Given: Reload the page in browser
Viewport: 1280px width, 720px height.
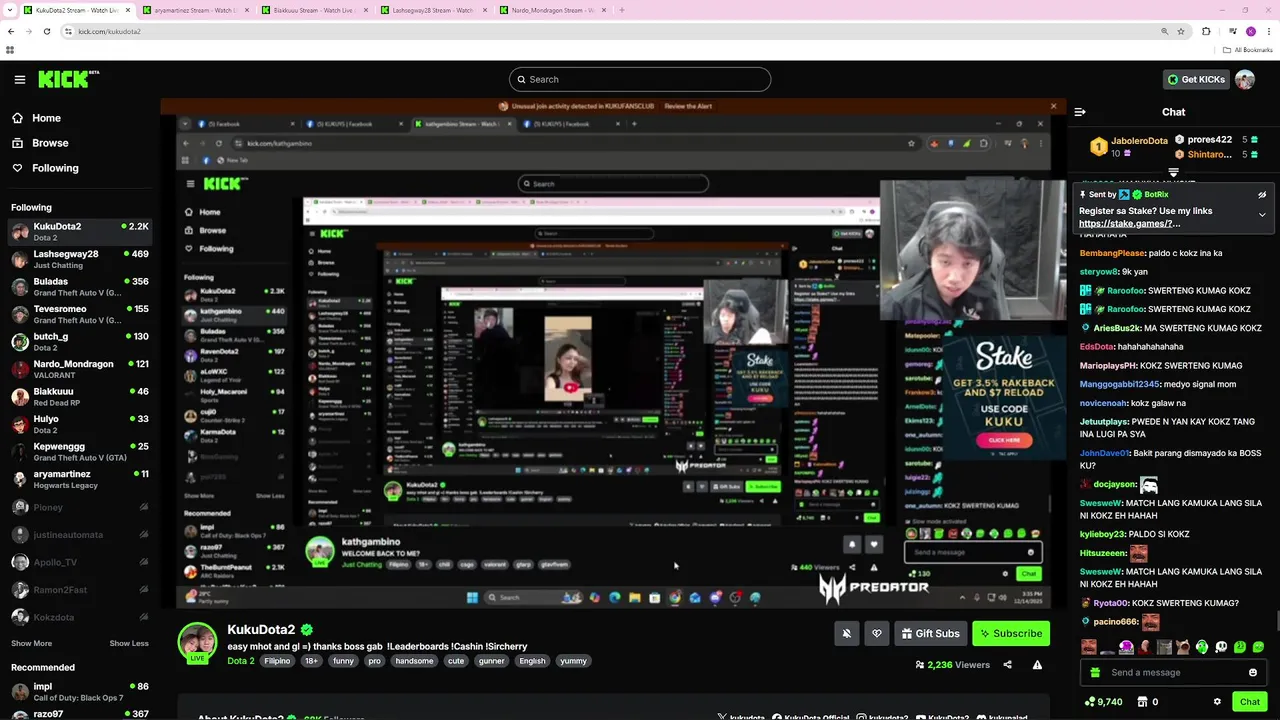Looking at the screenshot, I should pyautogui.click(x=46, y=31).
